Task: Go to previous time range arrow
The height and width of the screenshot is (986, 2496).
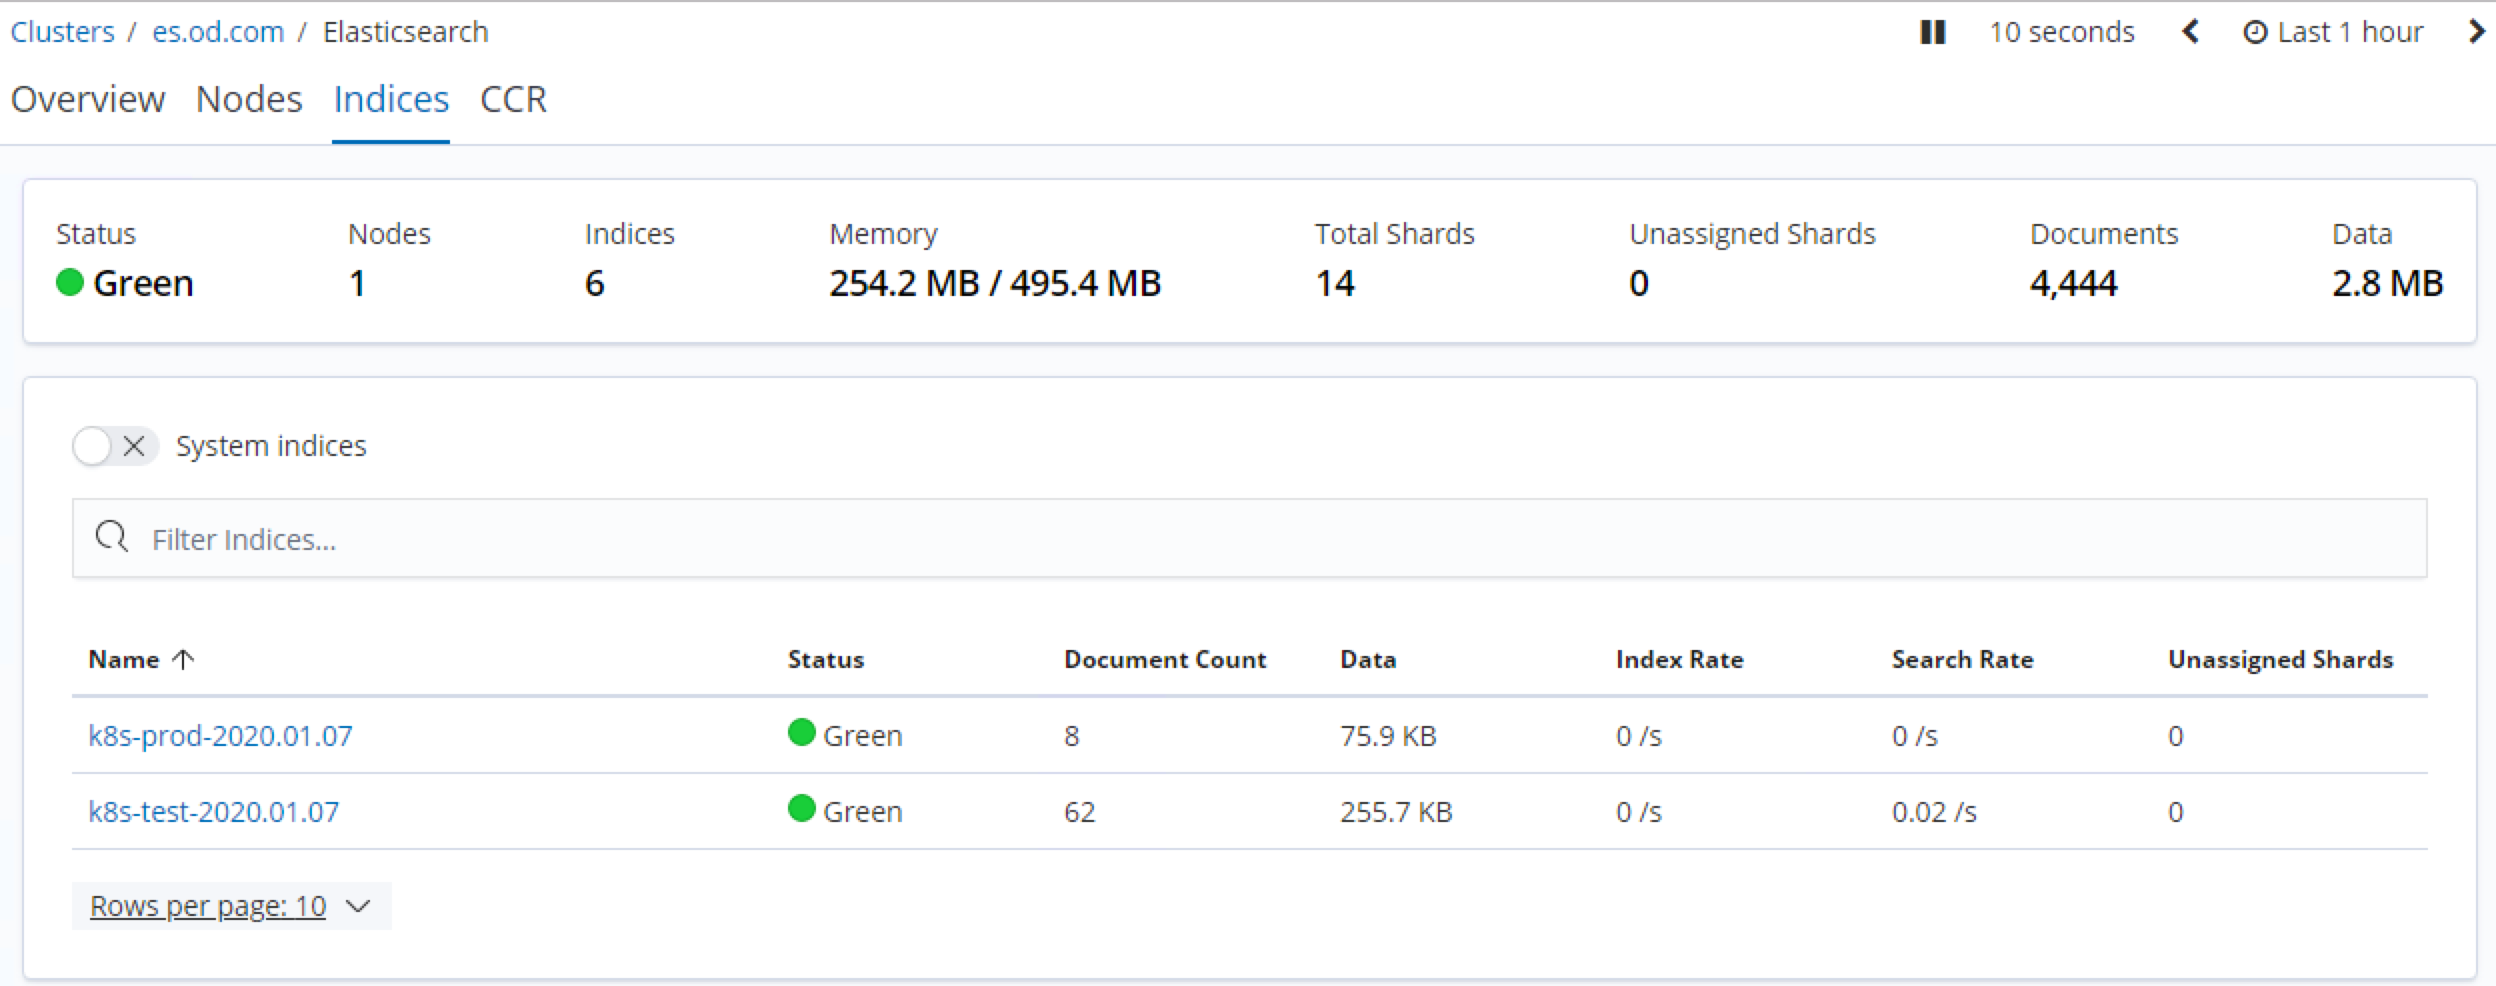Action: (2190, 32)
